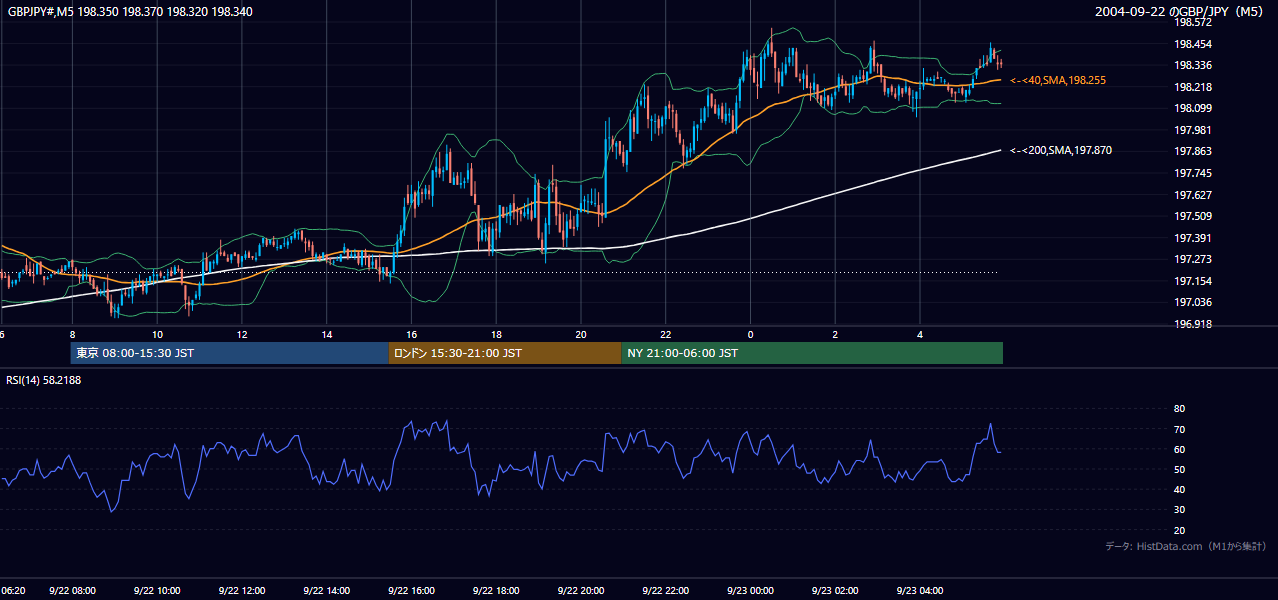1278x600 pixels.
Task: Click price axis value 197.863
Action: point(1193,151)
